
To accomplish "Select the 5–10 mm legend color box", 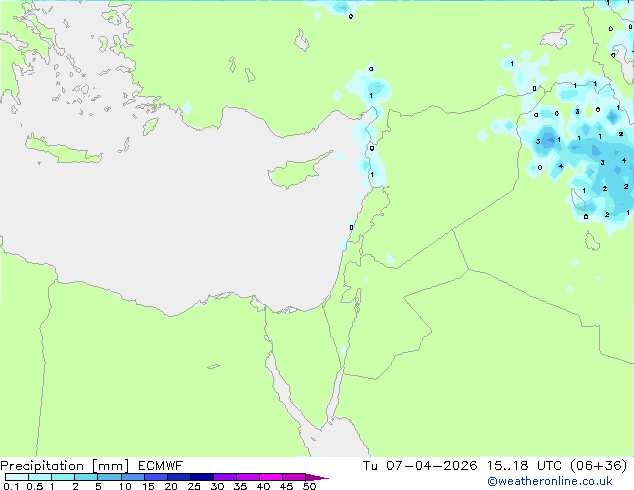I will (x=109, y=477).
